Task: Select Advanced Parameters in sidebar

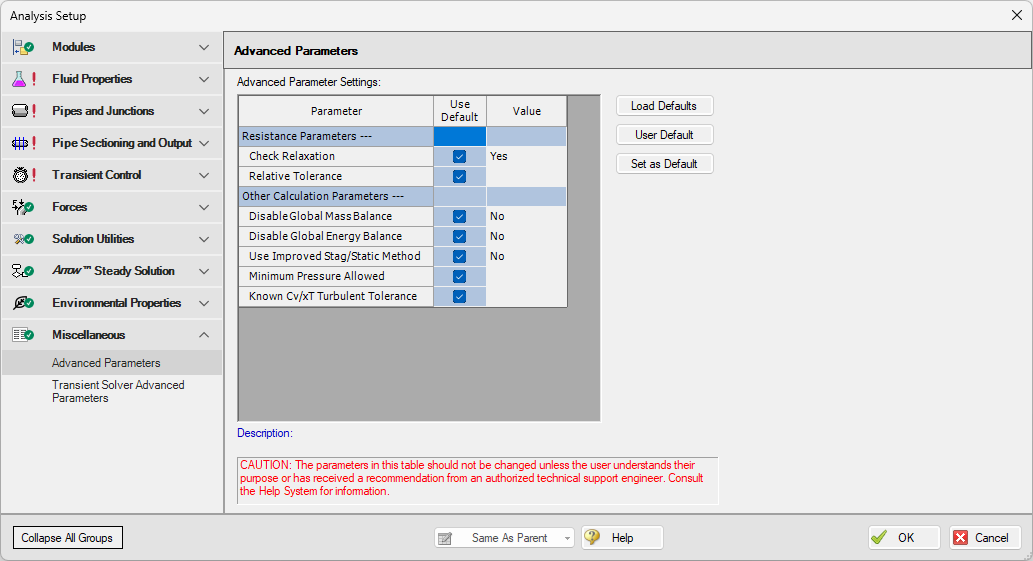Action: 112,363
